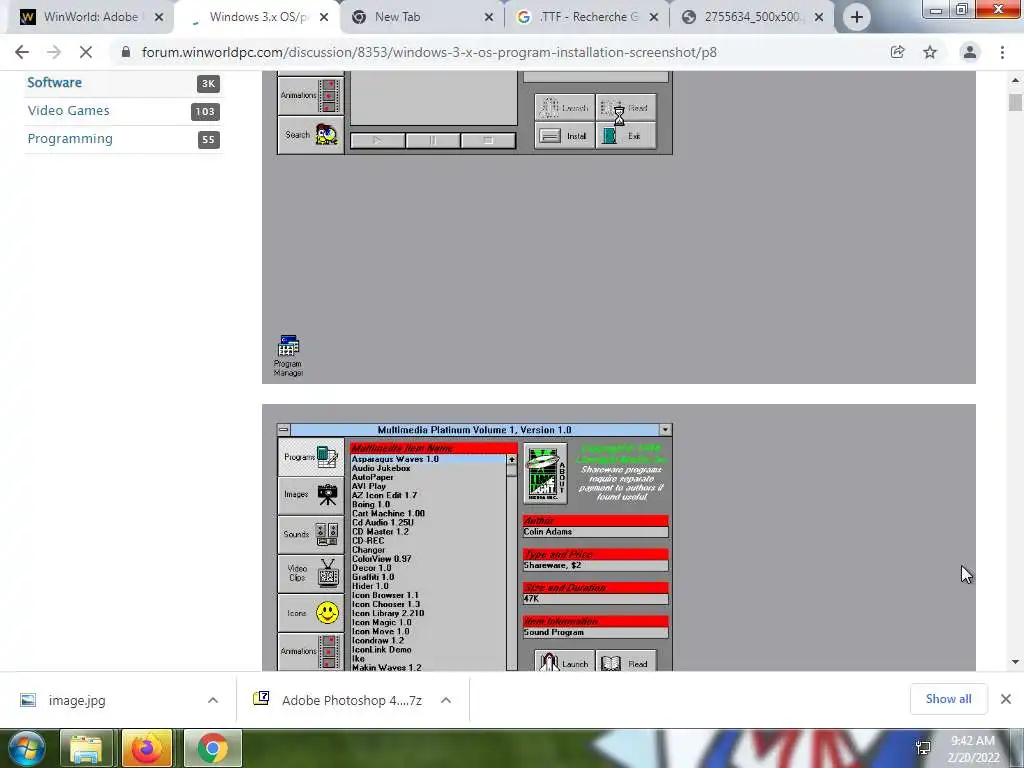This screenshot has height=768, width=1024.
Task: Expand image.jpg download options
Action: tap(213, 700)
